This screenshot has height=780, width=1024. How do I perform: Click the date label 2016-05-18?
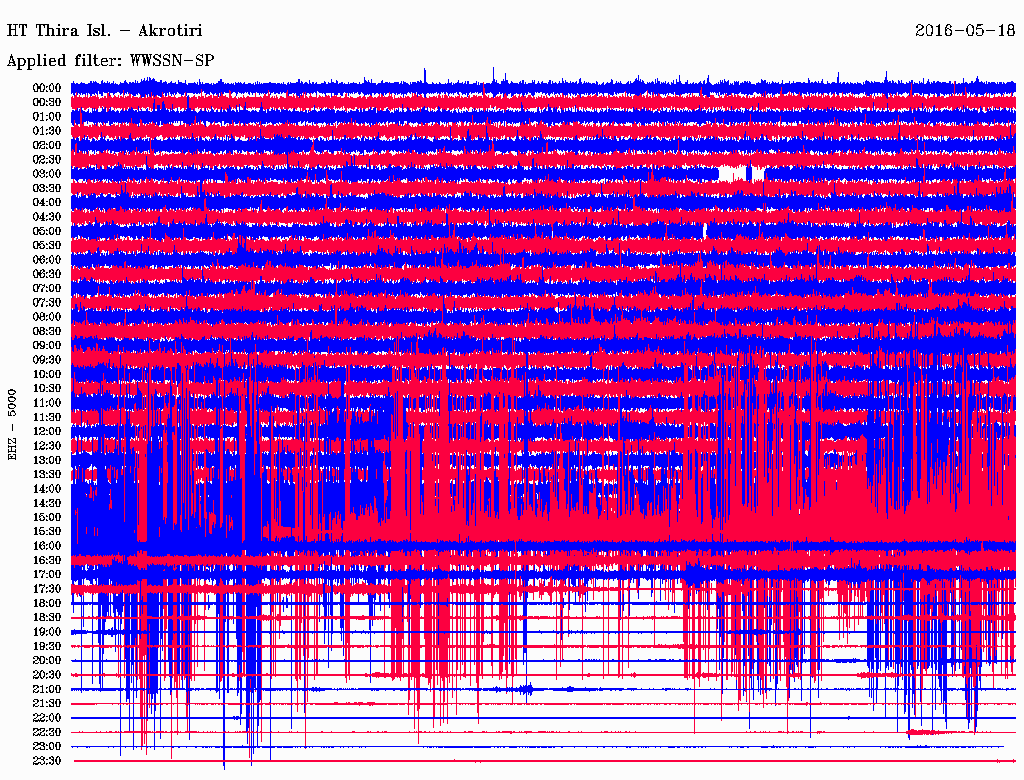(965, 31)
